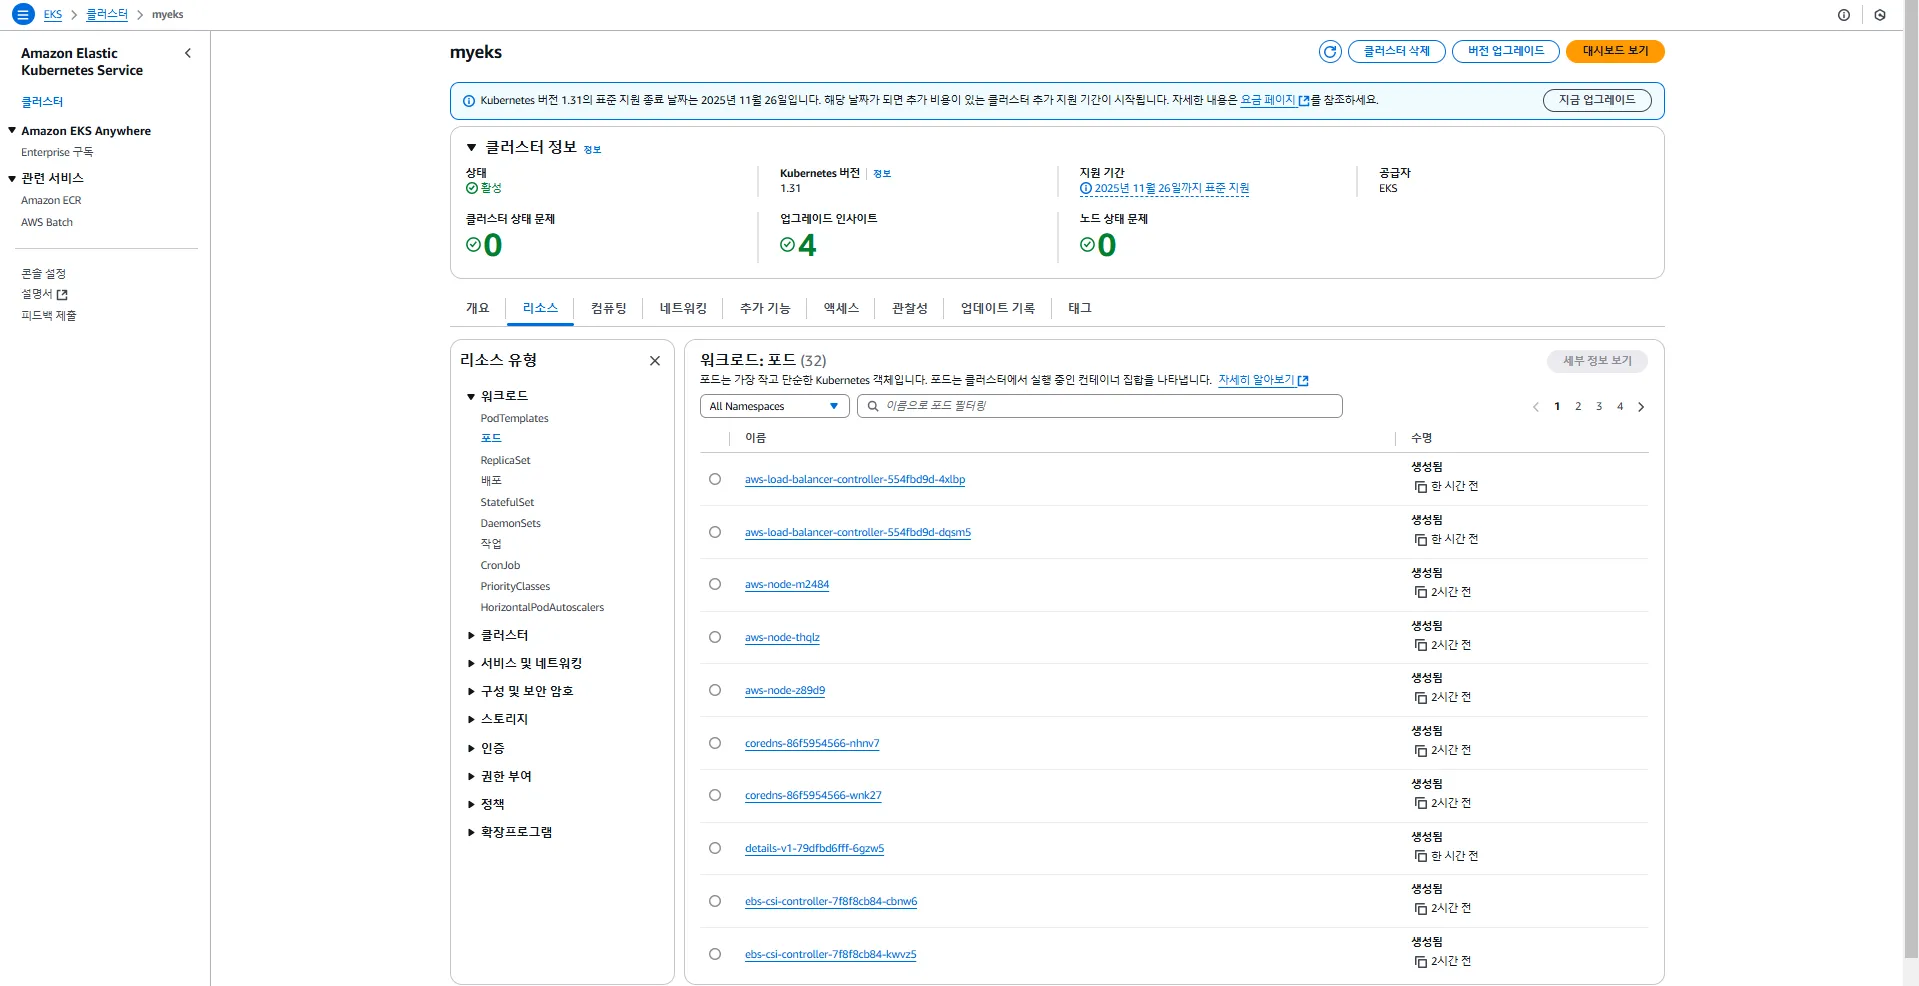The width and height of the screenshot is (1919, 986).
Task: Expand the 확장프로그램 resource group
Action: coord(471,832)
